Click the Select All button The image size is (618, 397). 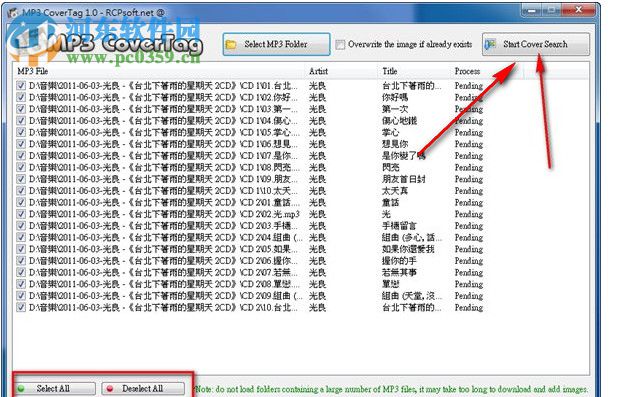[x=55, y=388]
